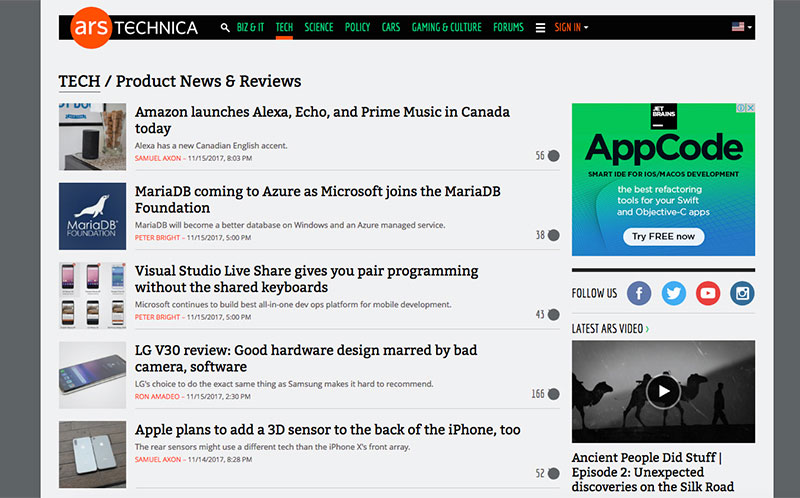800x498 pixels.
Task: Open Visual Studio Live Share article
Action: tap(306, 279)
